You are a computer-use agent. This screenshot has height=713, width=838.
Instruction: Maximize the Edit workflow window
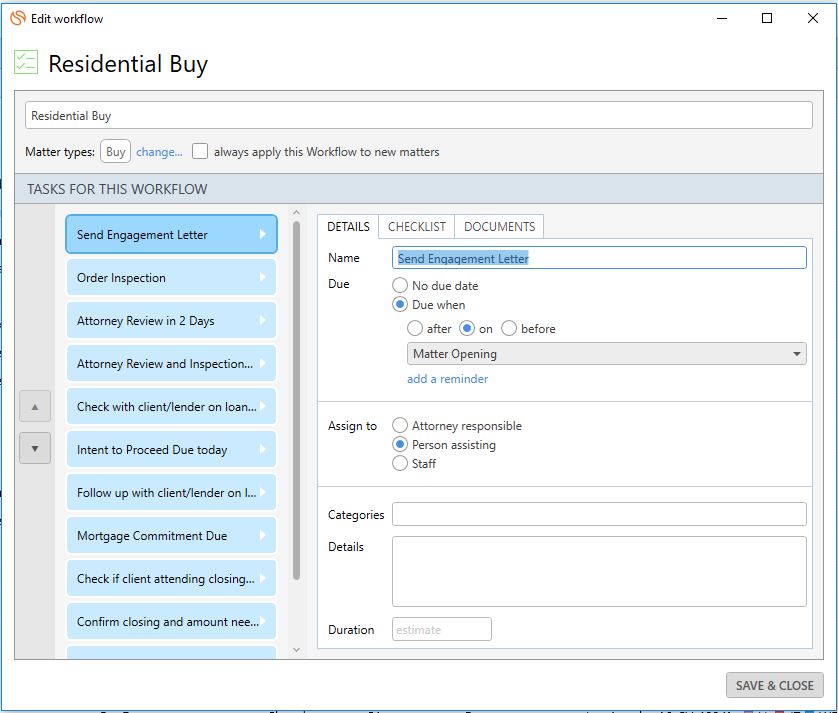[767, 18]
